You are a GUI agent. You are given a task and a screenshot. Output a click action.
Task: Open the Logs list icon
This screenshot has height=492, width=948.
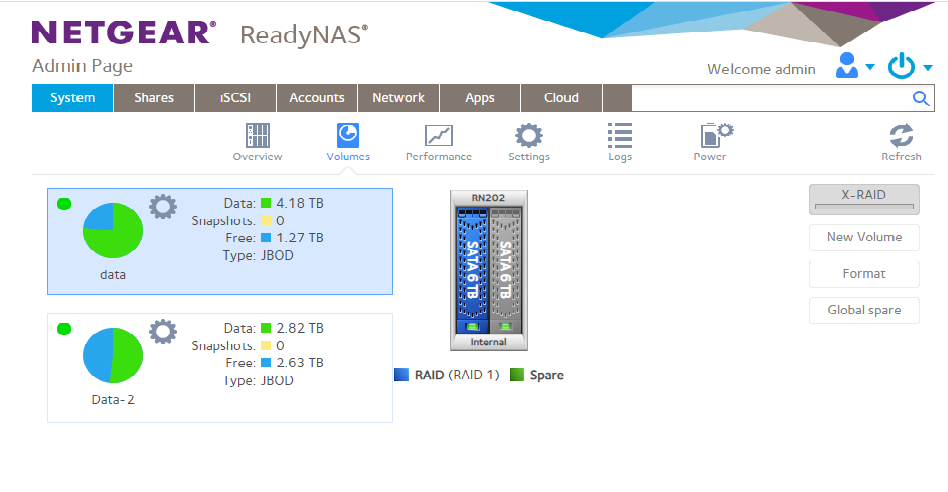point(620,136)
